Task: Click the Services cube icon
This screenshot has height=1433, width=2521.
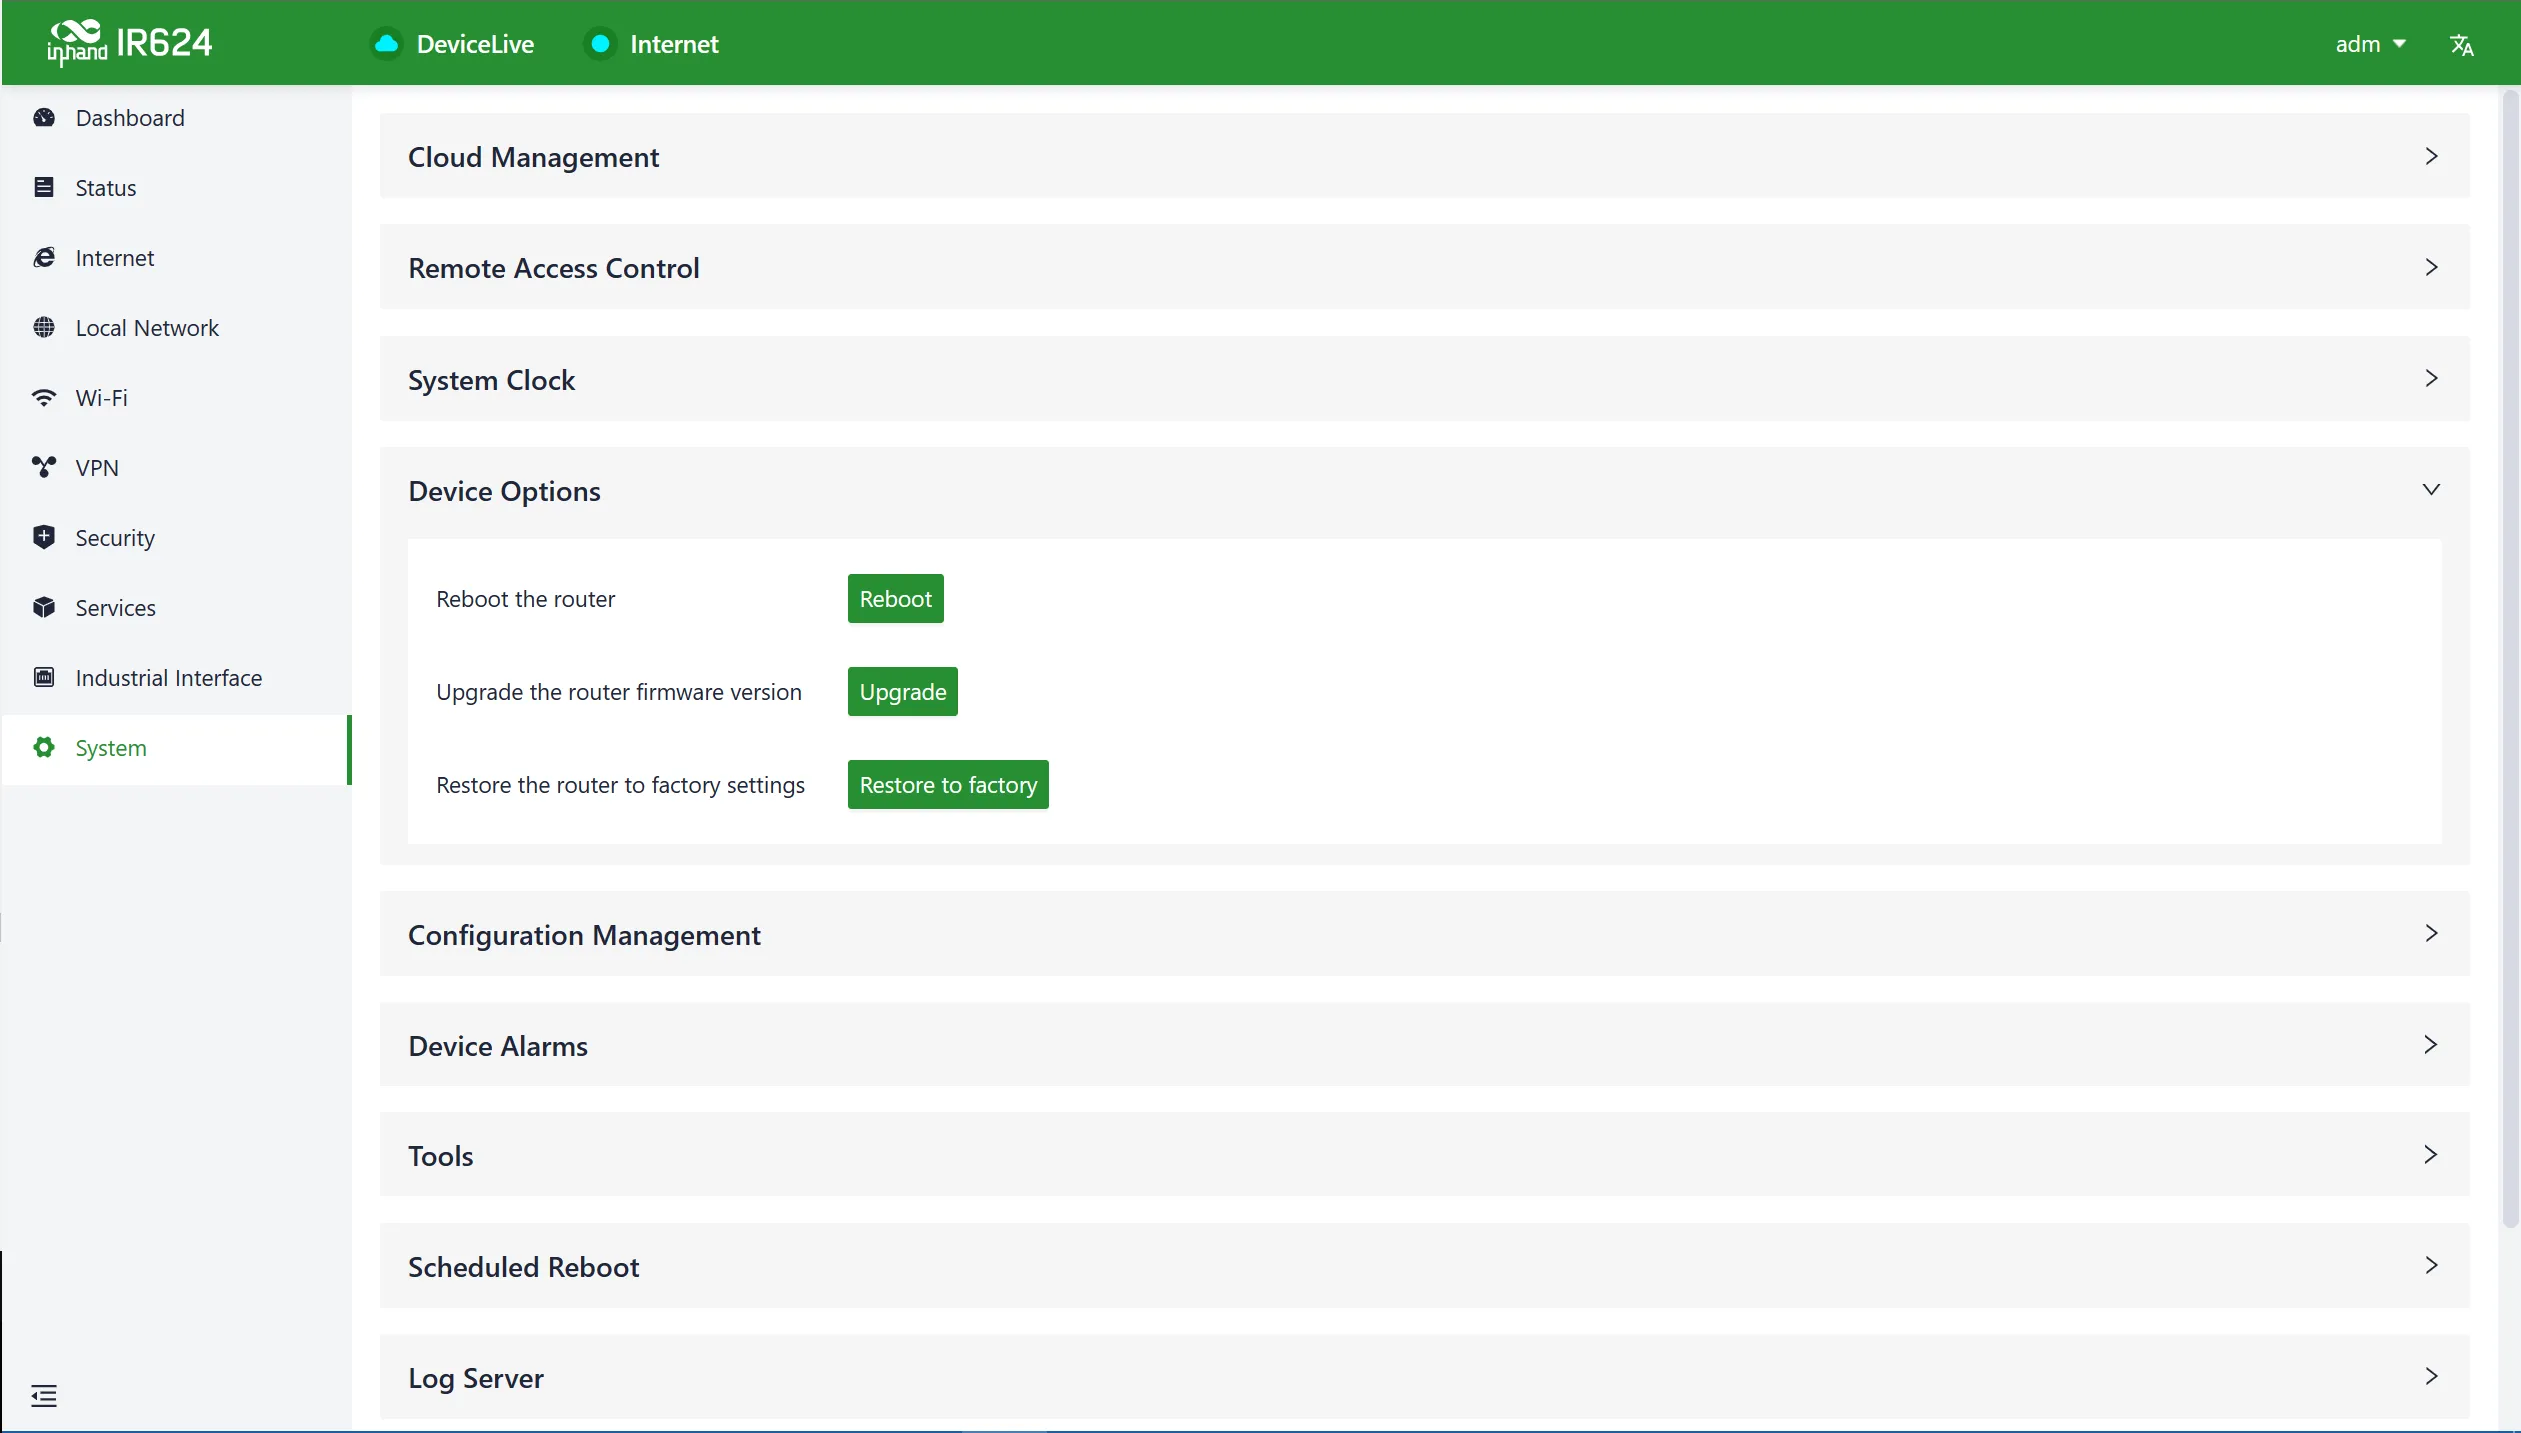Action: (x=44, y=608)
